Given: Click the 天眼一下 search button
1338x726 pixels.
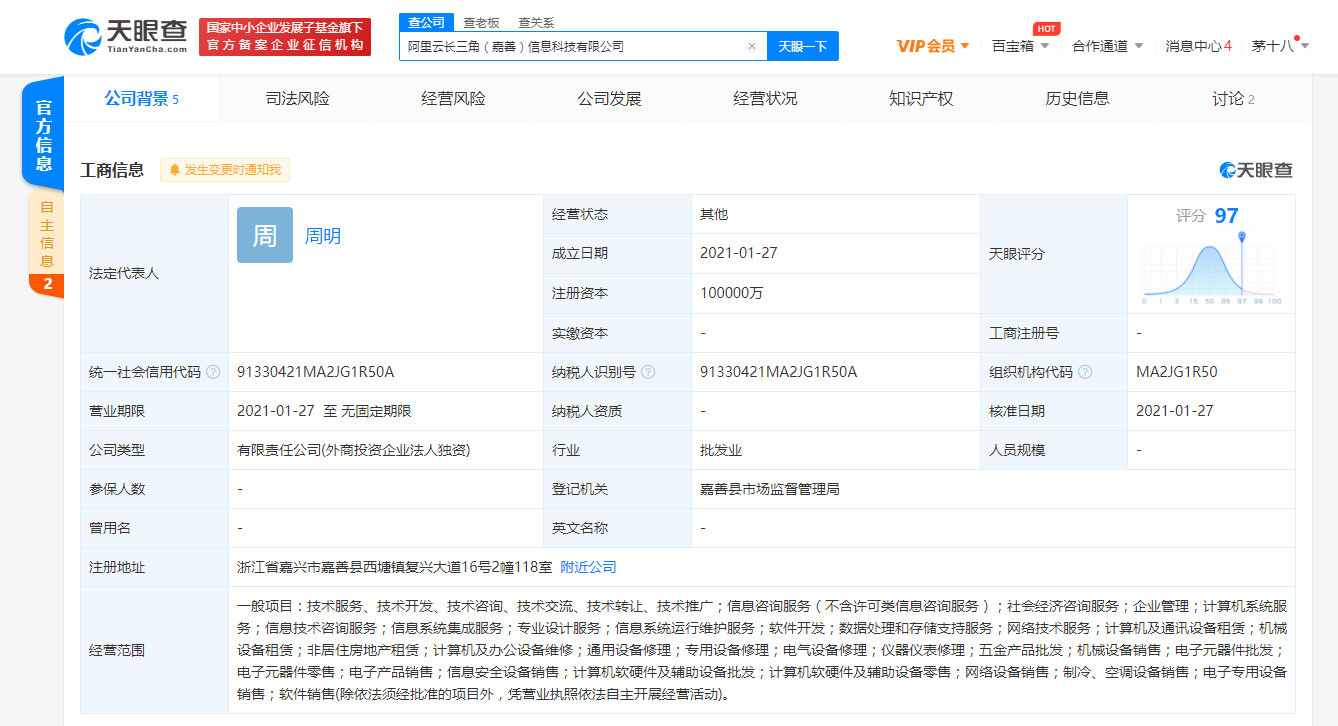Looking at the screenshot, I should 803,46.
